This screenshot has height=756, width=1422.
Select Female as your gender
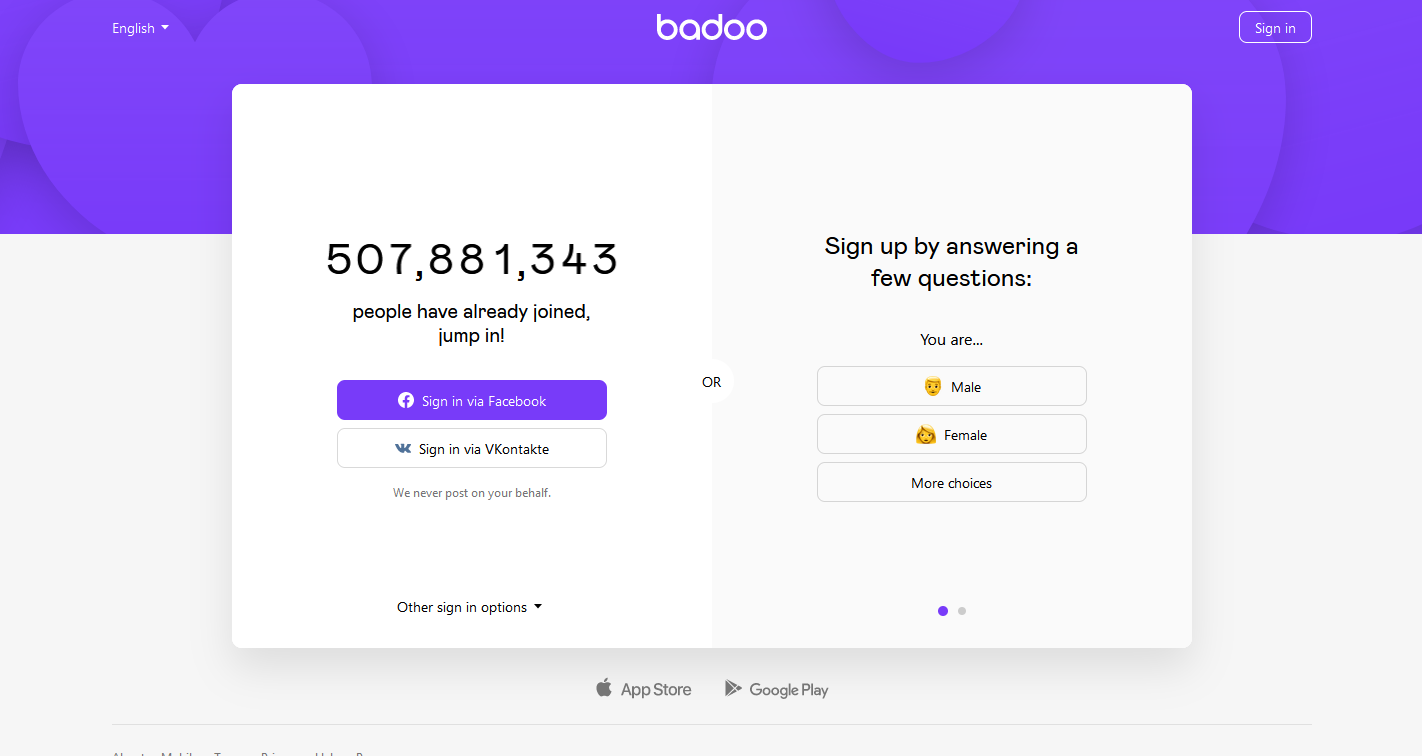pos(952,434)
